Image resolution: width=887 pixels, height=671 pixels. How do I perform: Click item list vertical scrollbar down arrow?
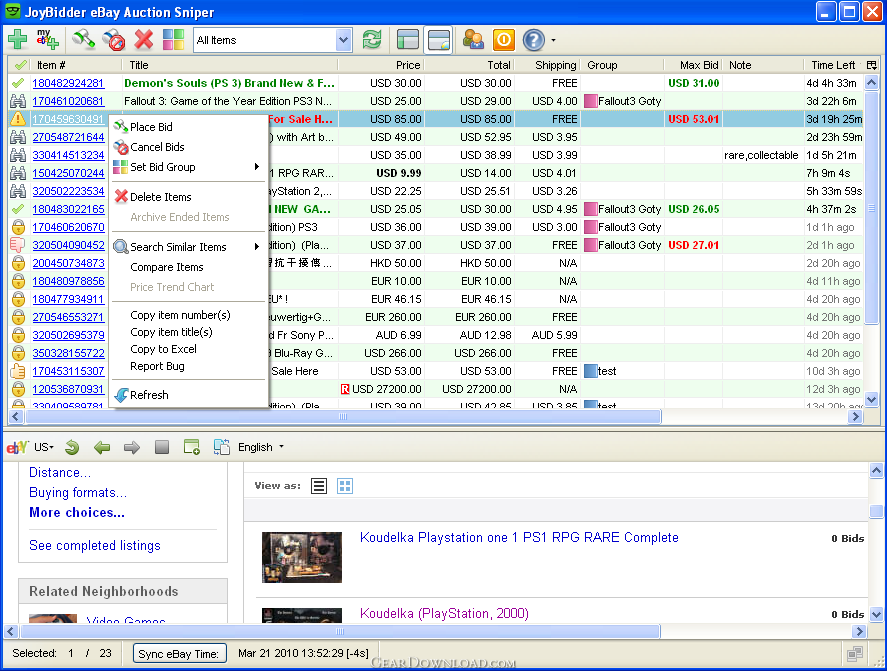click(x=872, y=399)
